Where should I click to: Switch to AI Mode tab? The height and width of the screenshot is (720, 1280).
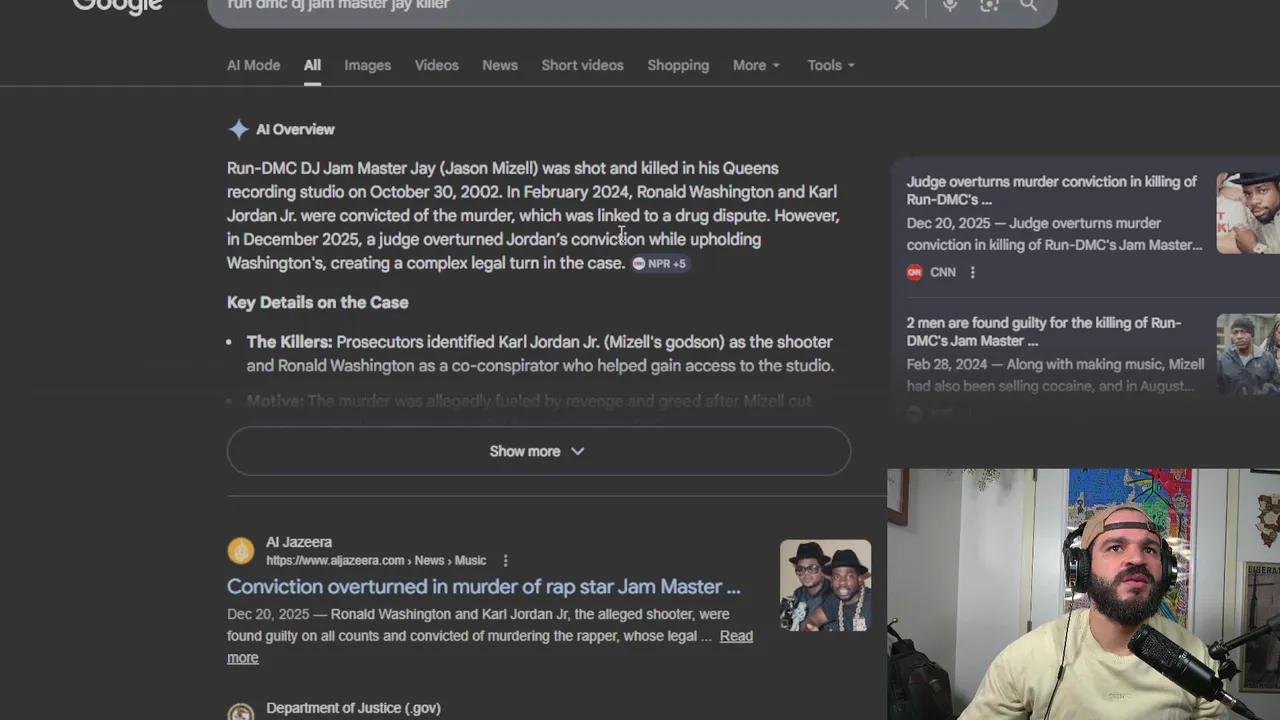pos(253,65)
